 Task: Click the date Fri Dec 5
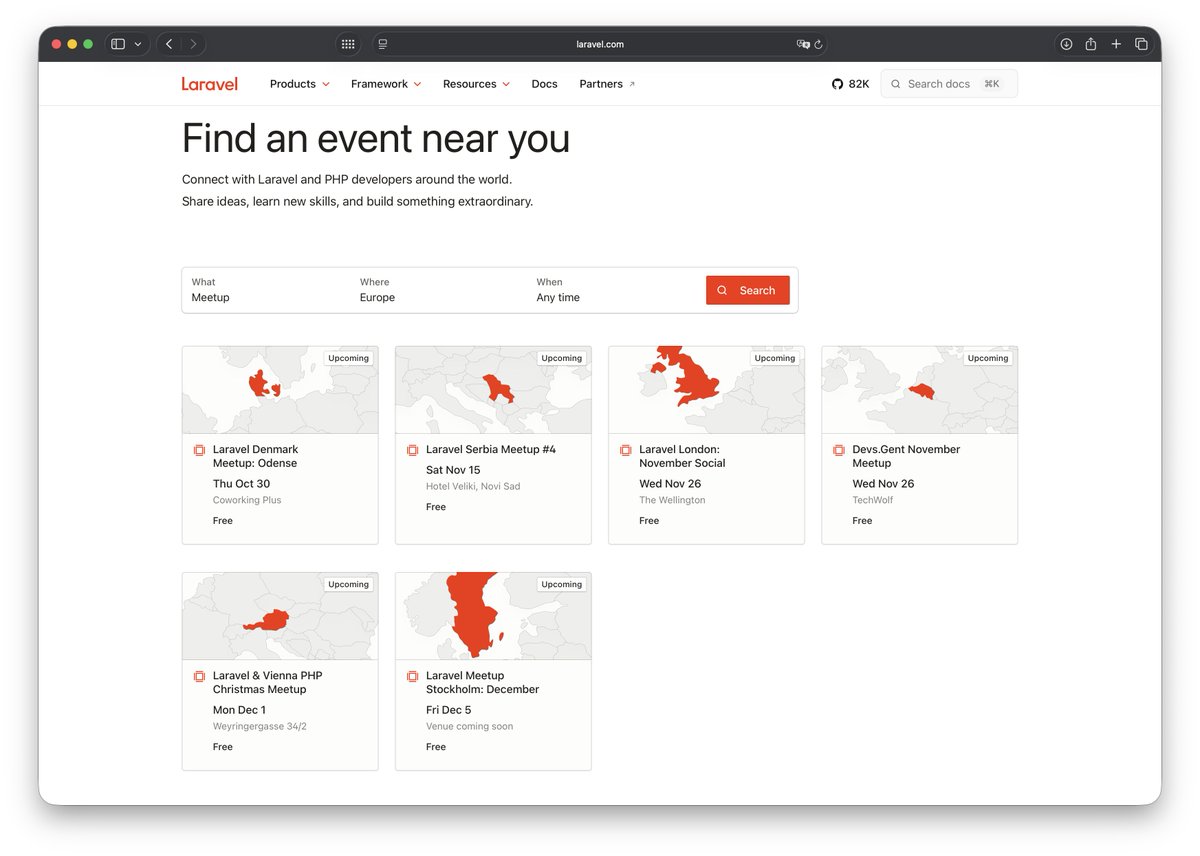tap(448, 710)
